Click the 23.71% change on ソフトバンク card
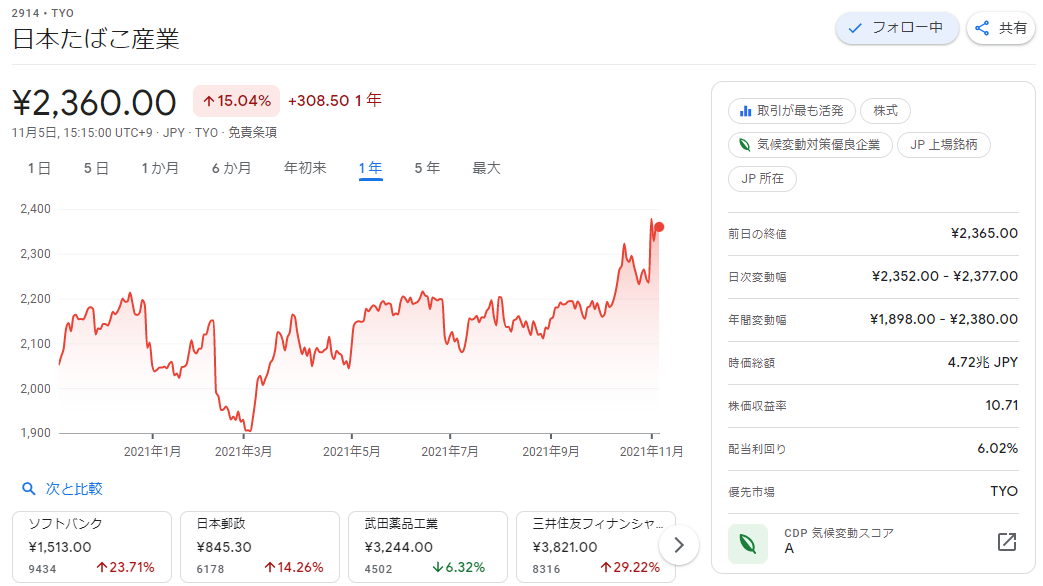 coord(125,567)
